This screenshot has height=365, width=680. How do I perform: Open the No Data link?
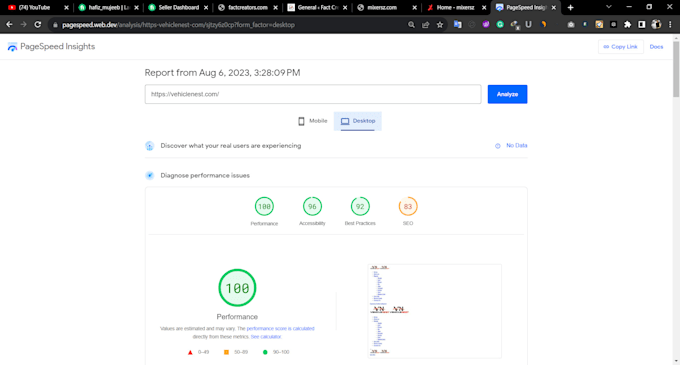(x=517, y=146)
